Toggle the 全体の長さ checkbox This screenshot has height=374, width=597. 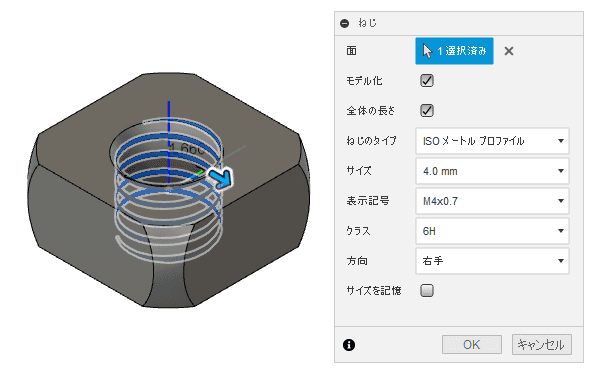tap(427, 111)
